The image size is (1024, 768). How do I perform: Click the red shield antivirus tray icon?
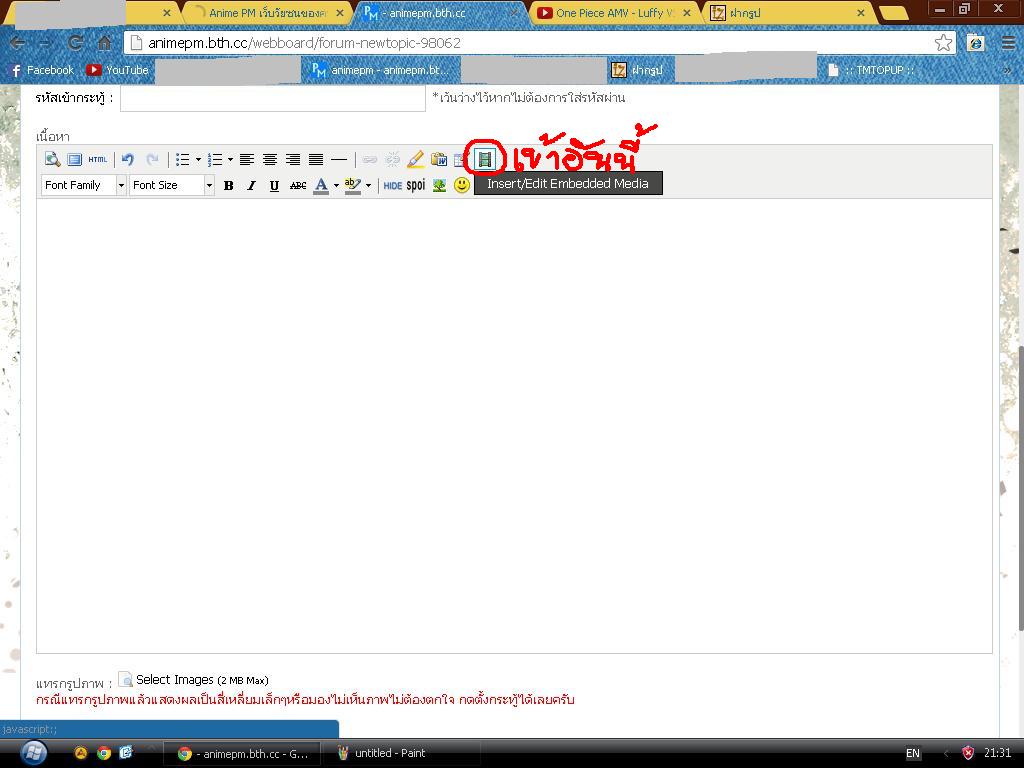click(x=968, y=753)
